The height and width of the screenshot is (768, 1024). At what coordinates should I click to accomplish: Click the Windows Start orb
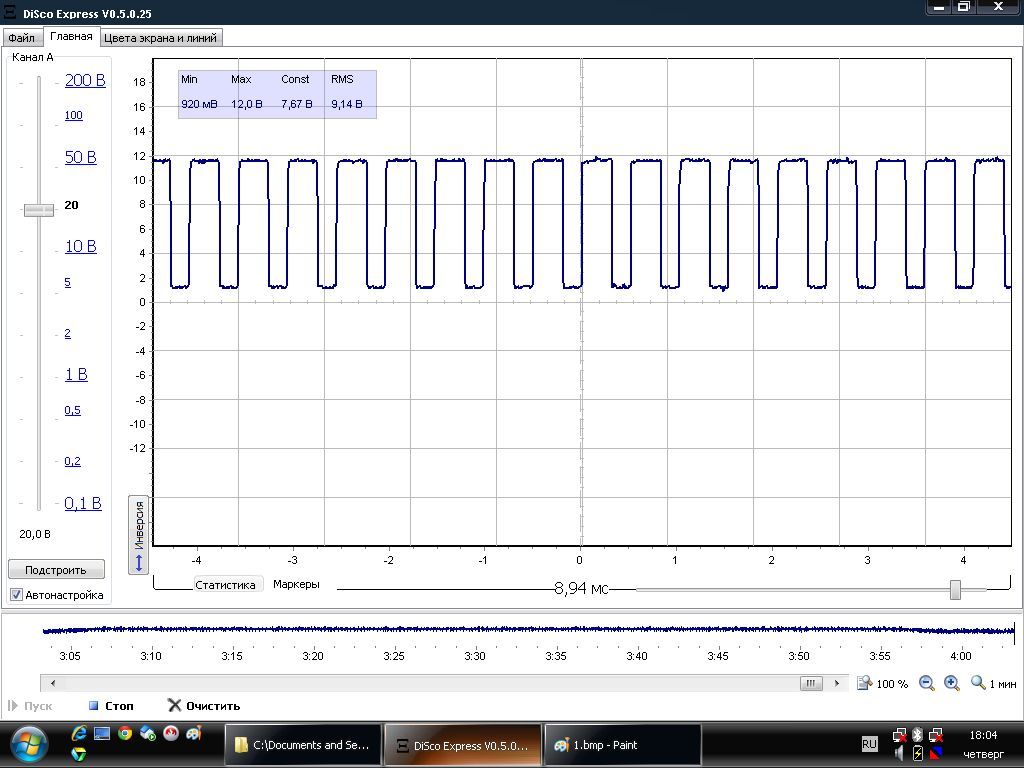point(29,744)
